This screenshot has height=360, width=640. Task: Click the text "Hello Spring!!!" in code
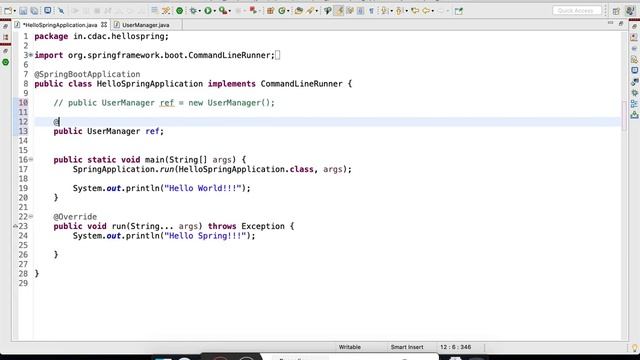(205, 236)
